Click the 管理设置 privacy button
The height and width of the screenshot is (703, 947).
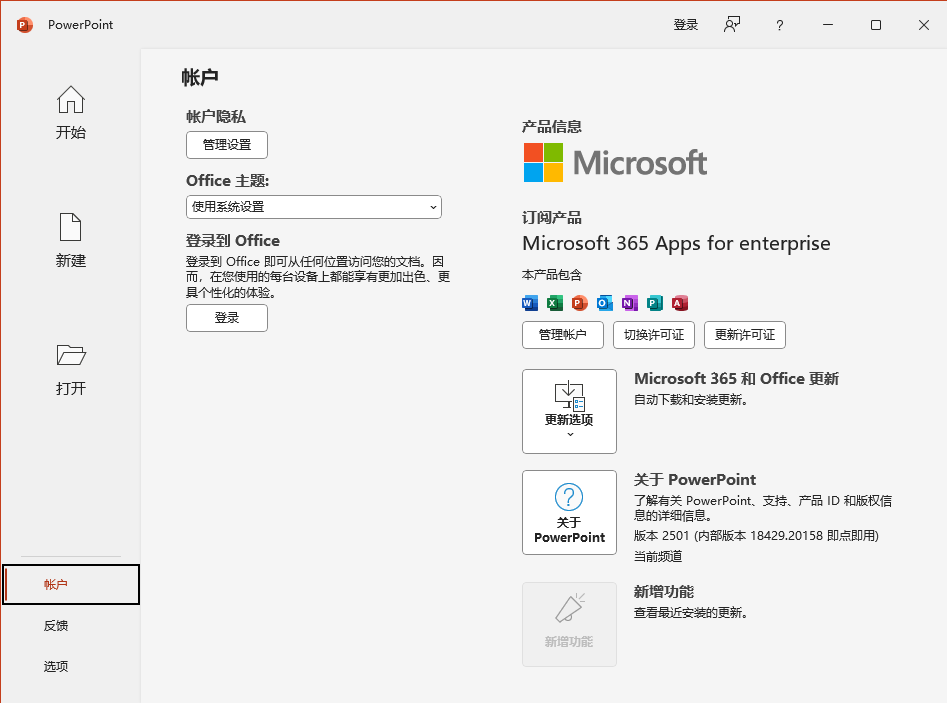pos(227,145)
